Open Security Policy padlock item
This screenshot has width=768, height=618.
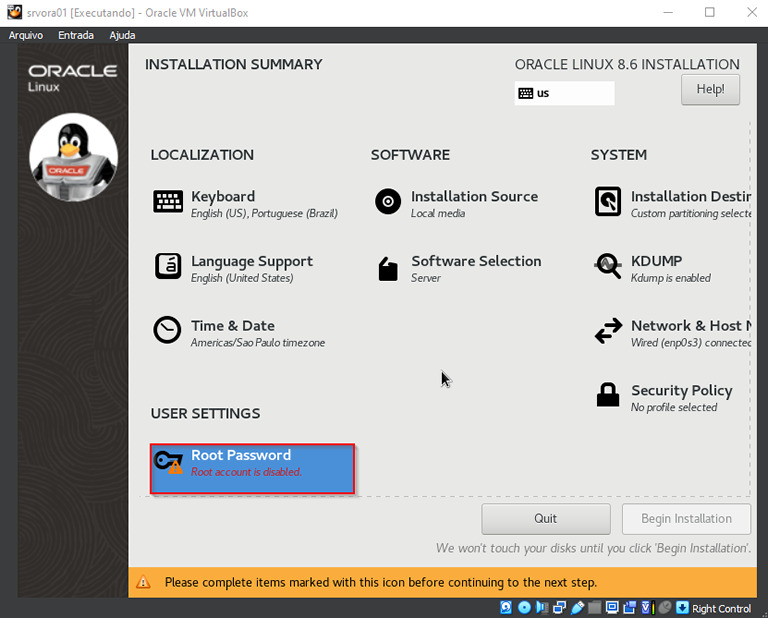tap(608, 395)
